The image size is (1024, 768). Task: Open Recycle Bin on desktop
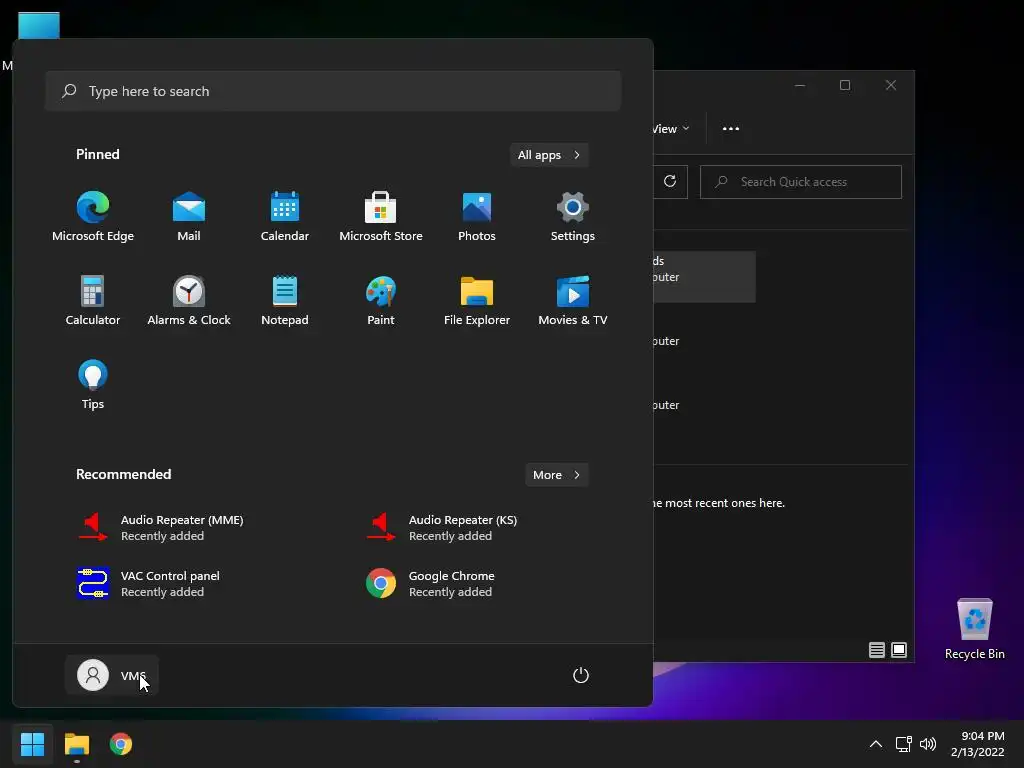click(x=974, y=630)
